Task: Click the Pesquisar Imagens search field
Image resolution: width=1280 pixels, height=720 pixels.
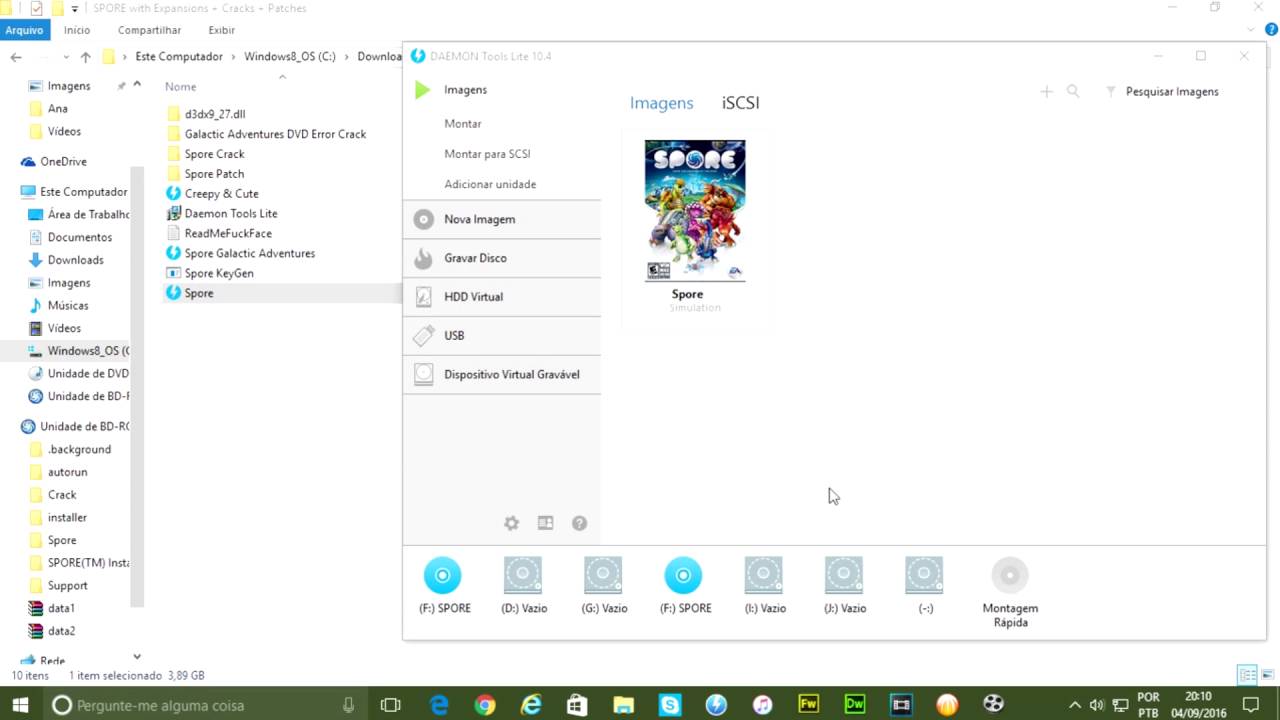Action: click(x=1172, y=91)
